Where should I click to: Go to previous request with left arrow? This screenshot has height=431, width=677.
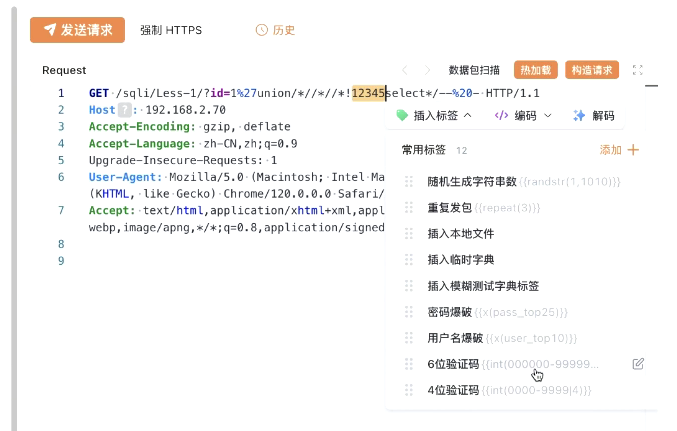click(405, 70)
